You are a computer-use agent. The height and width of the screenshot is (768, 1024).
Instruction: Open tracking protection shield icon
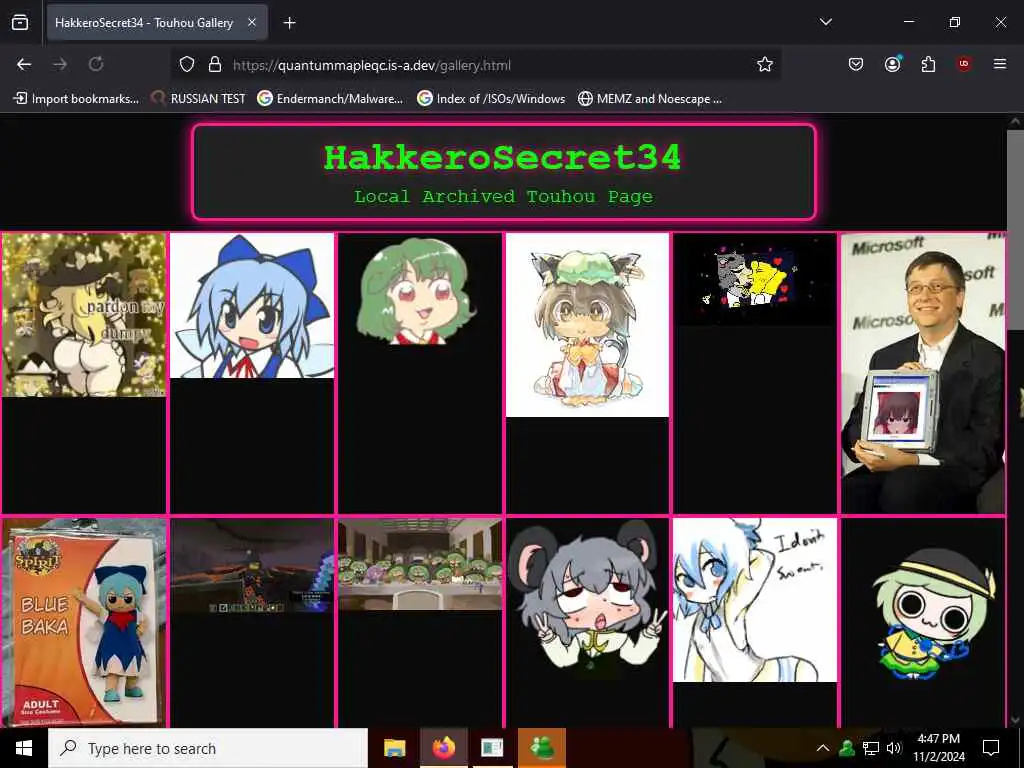click(x=187, y=65)
